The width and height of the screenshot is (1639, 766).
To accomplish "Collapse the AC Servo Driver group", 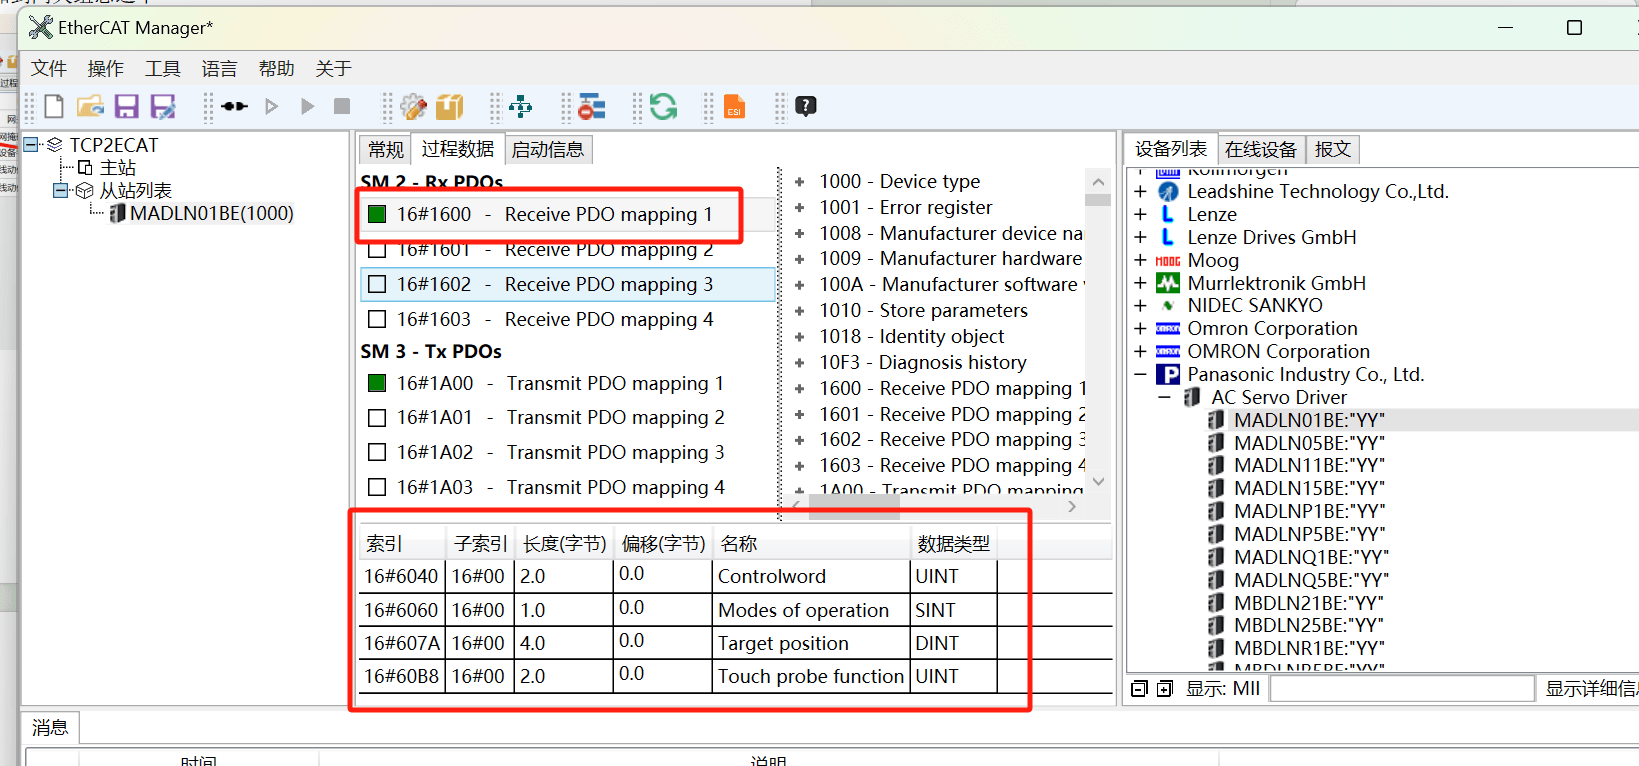I will [x=1164, y=397].
